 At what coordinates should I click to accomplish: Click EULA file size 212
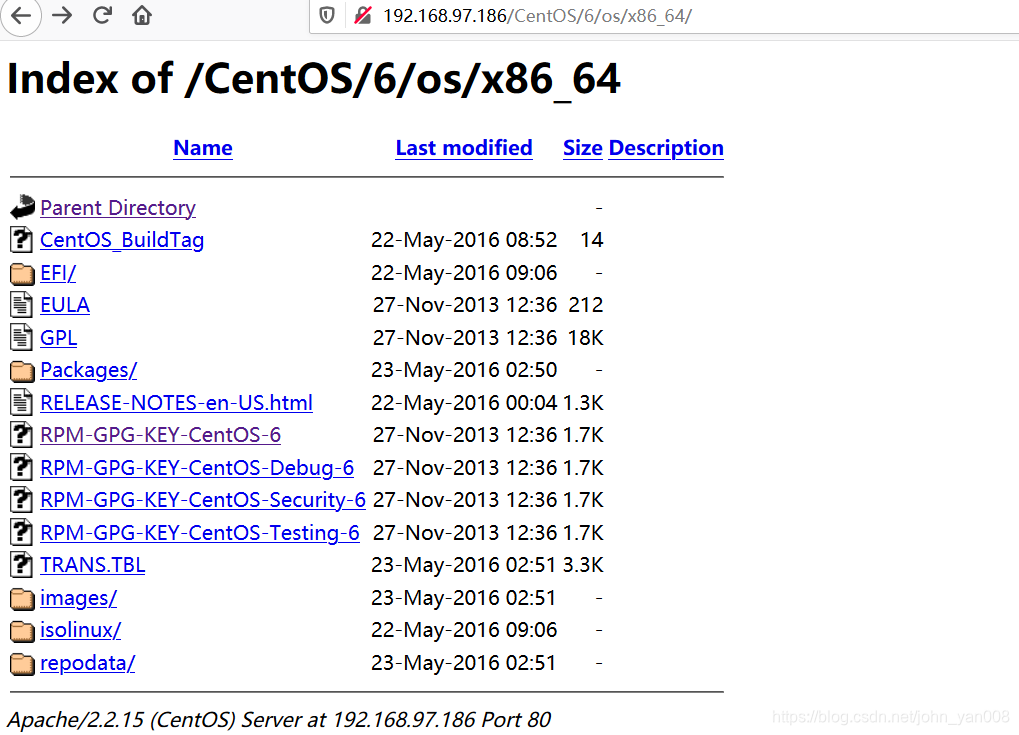pyautogui.click(x=586, y=305)
